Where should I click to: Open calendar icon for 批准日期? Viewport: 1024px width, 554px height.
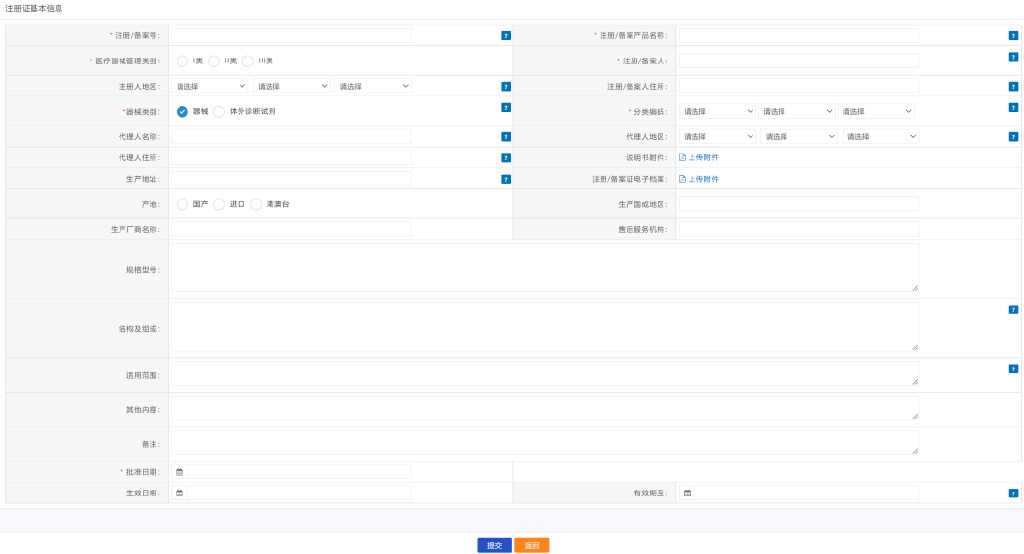(x=180, y=471)
